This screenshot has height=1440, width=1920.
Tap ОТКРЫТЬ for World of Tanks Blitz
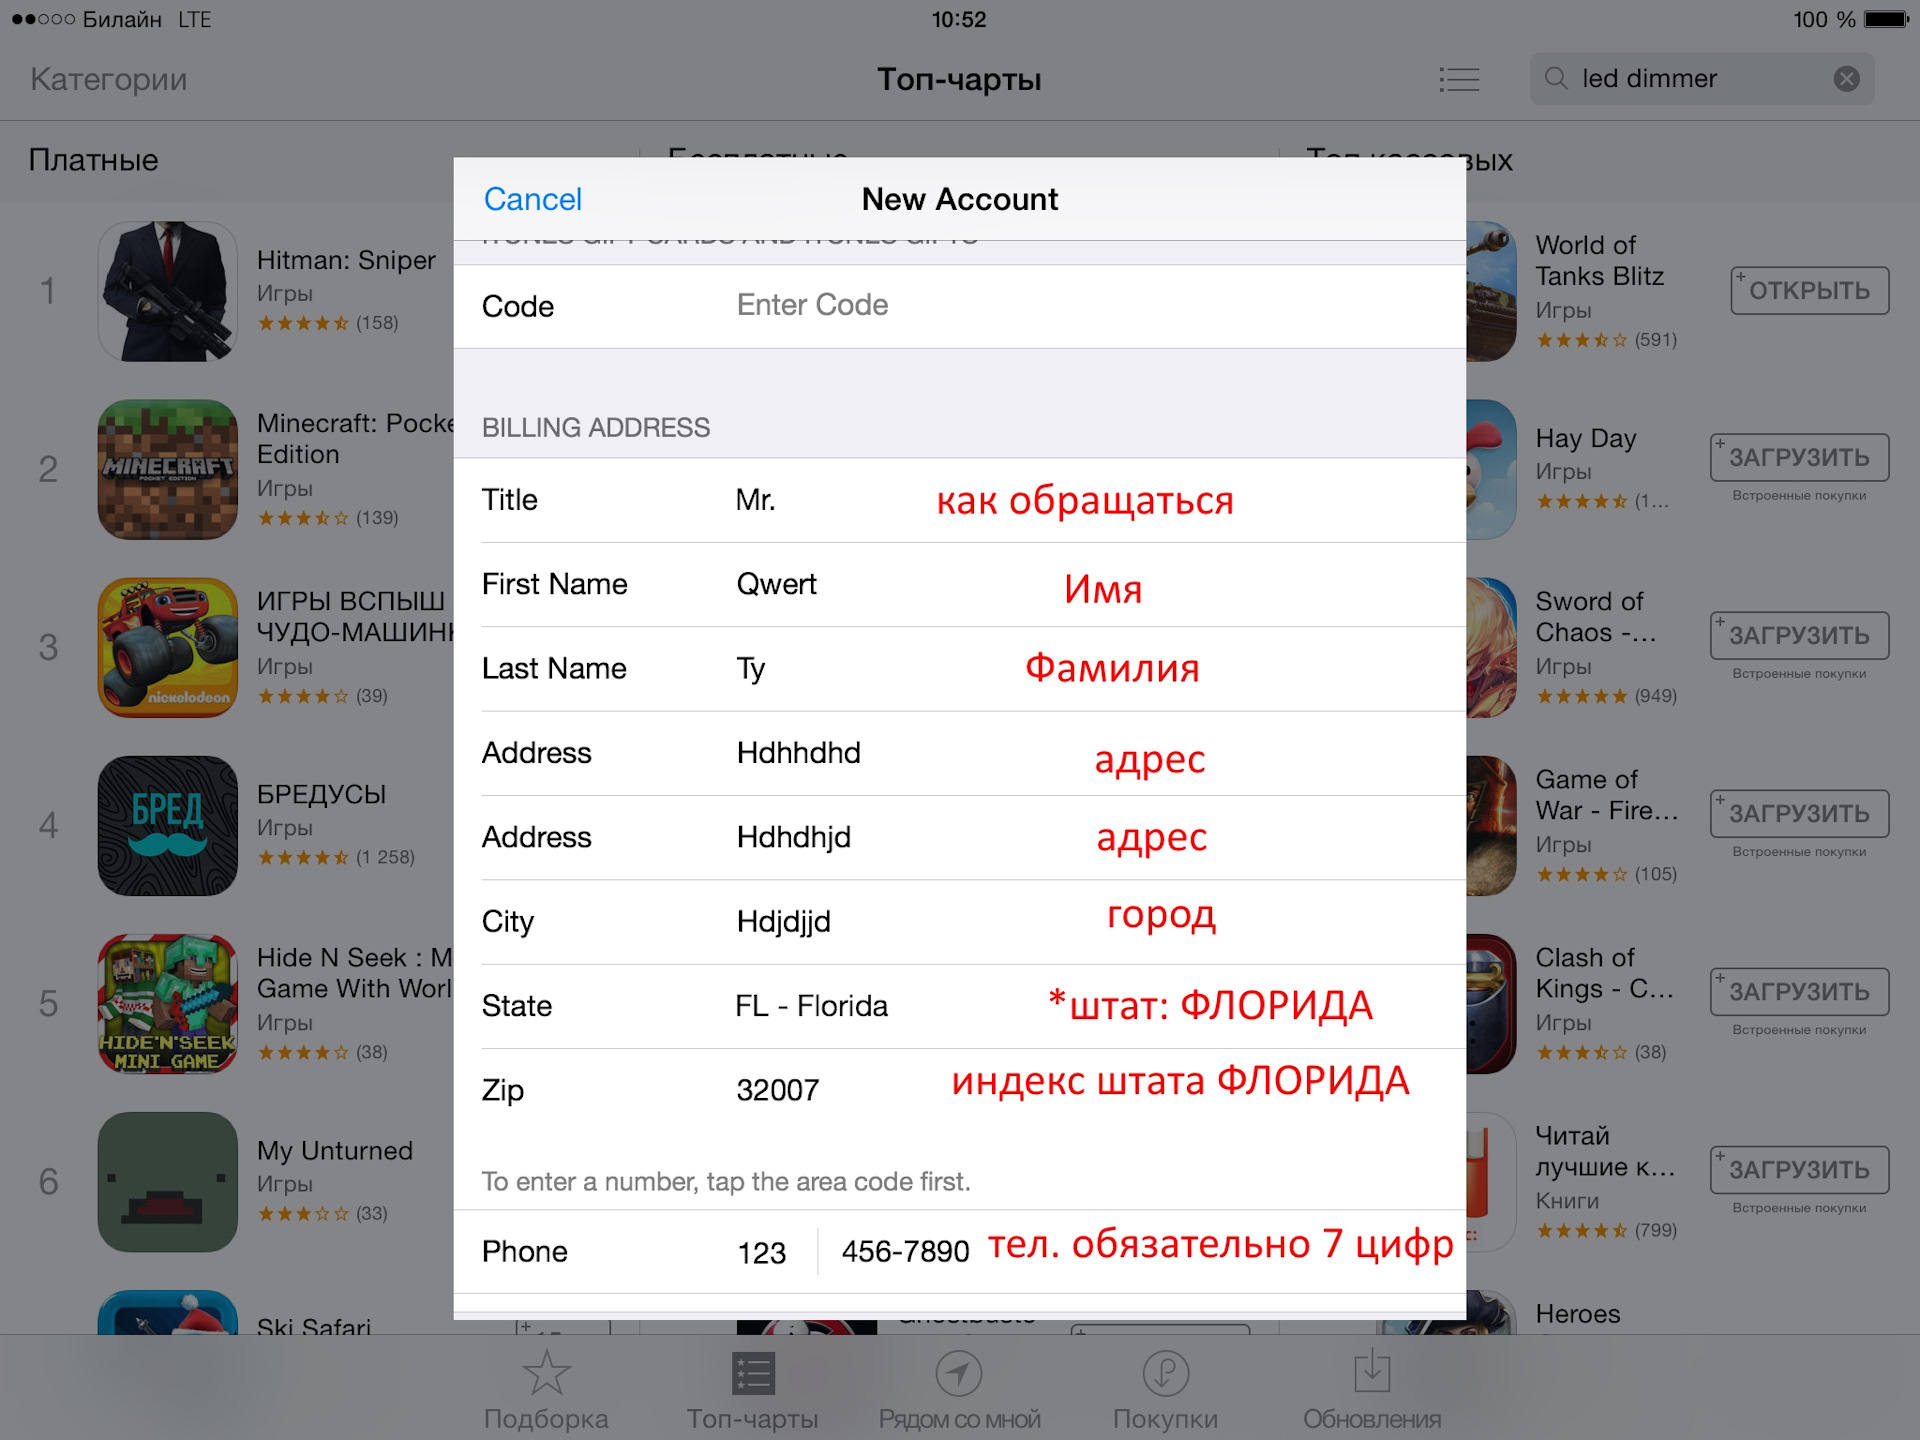[1810, 290]
